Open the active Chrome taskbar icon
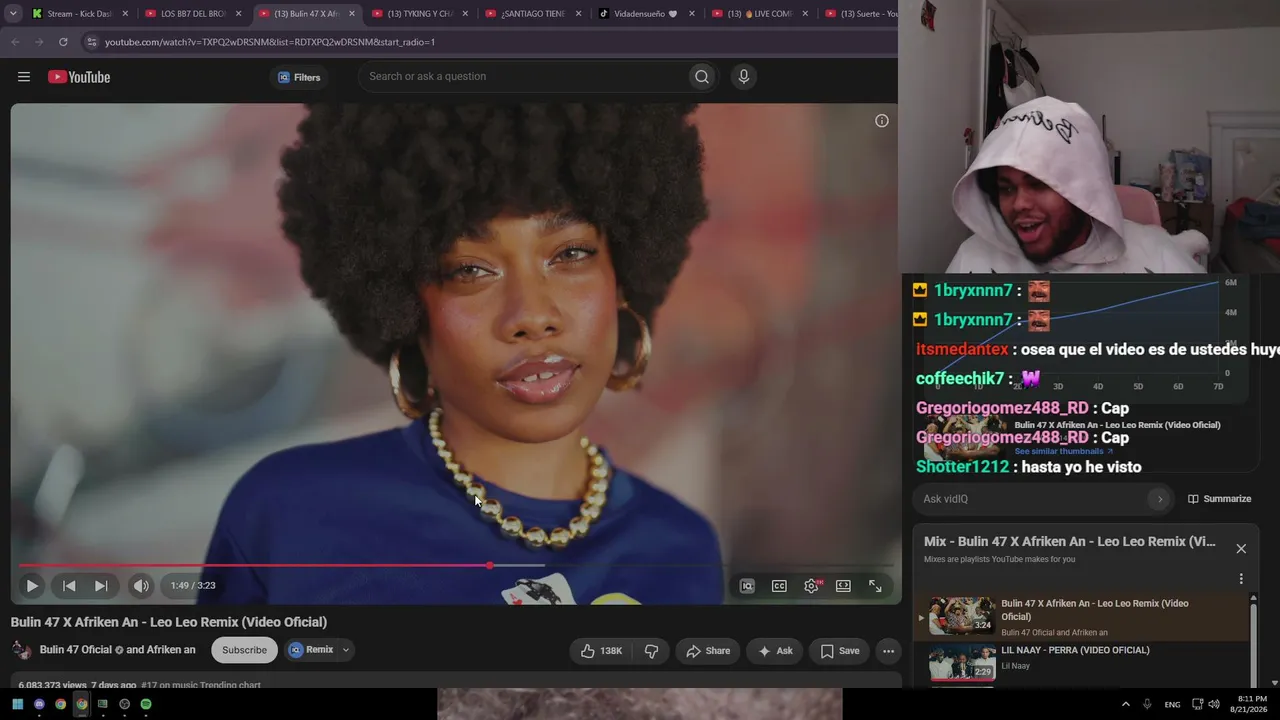 (x=81, y=704)
